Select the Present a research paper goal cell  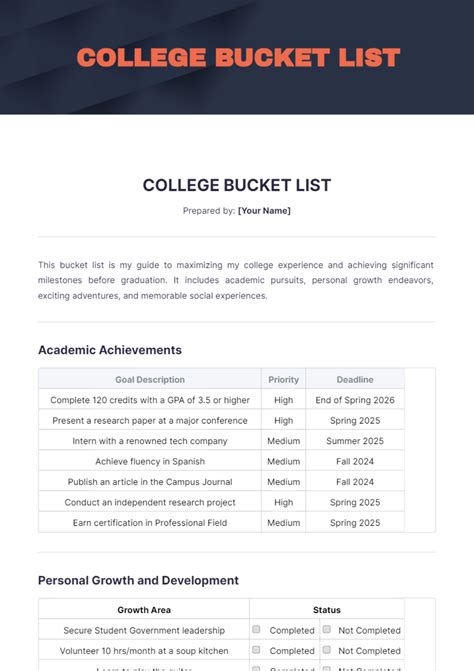150,421
